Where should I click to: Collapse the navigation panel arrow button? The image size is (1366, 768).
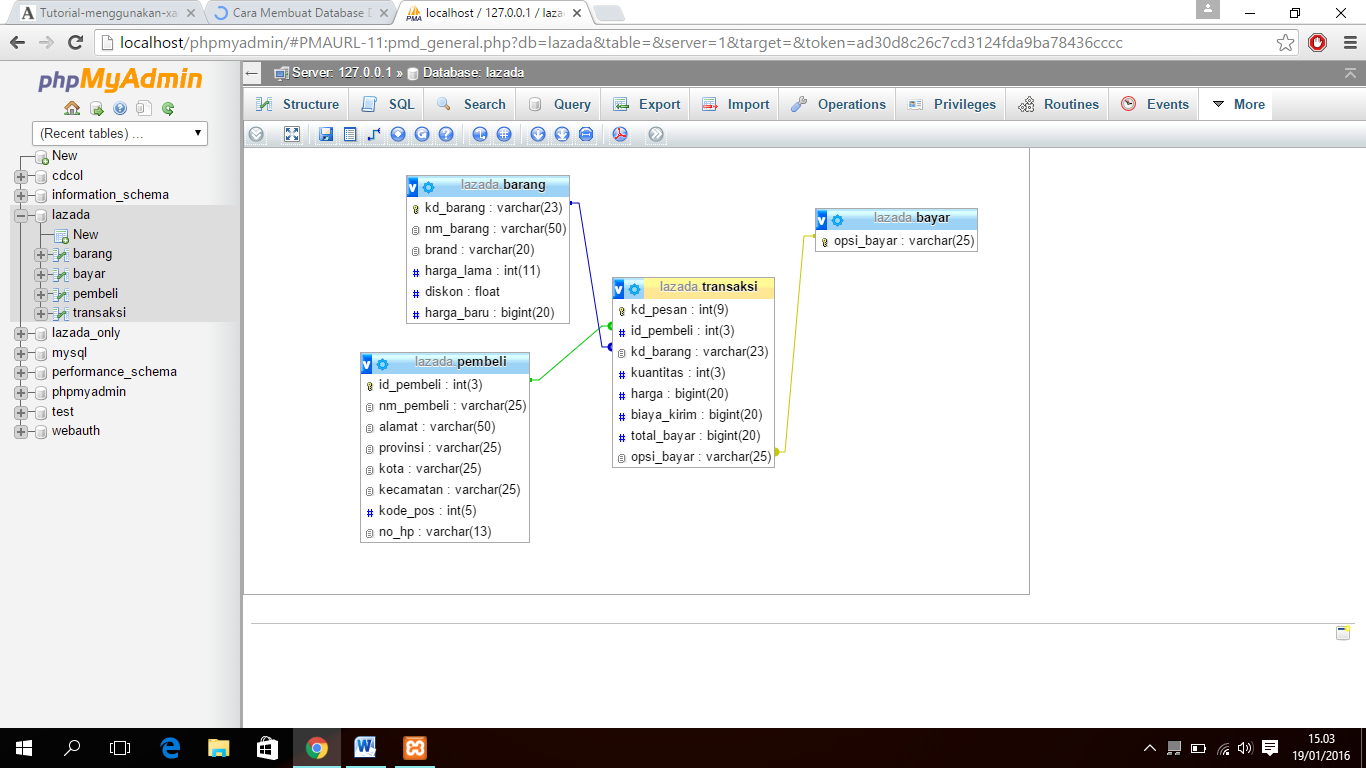[x=252, y=73]
